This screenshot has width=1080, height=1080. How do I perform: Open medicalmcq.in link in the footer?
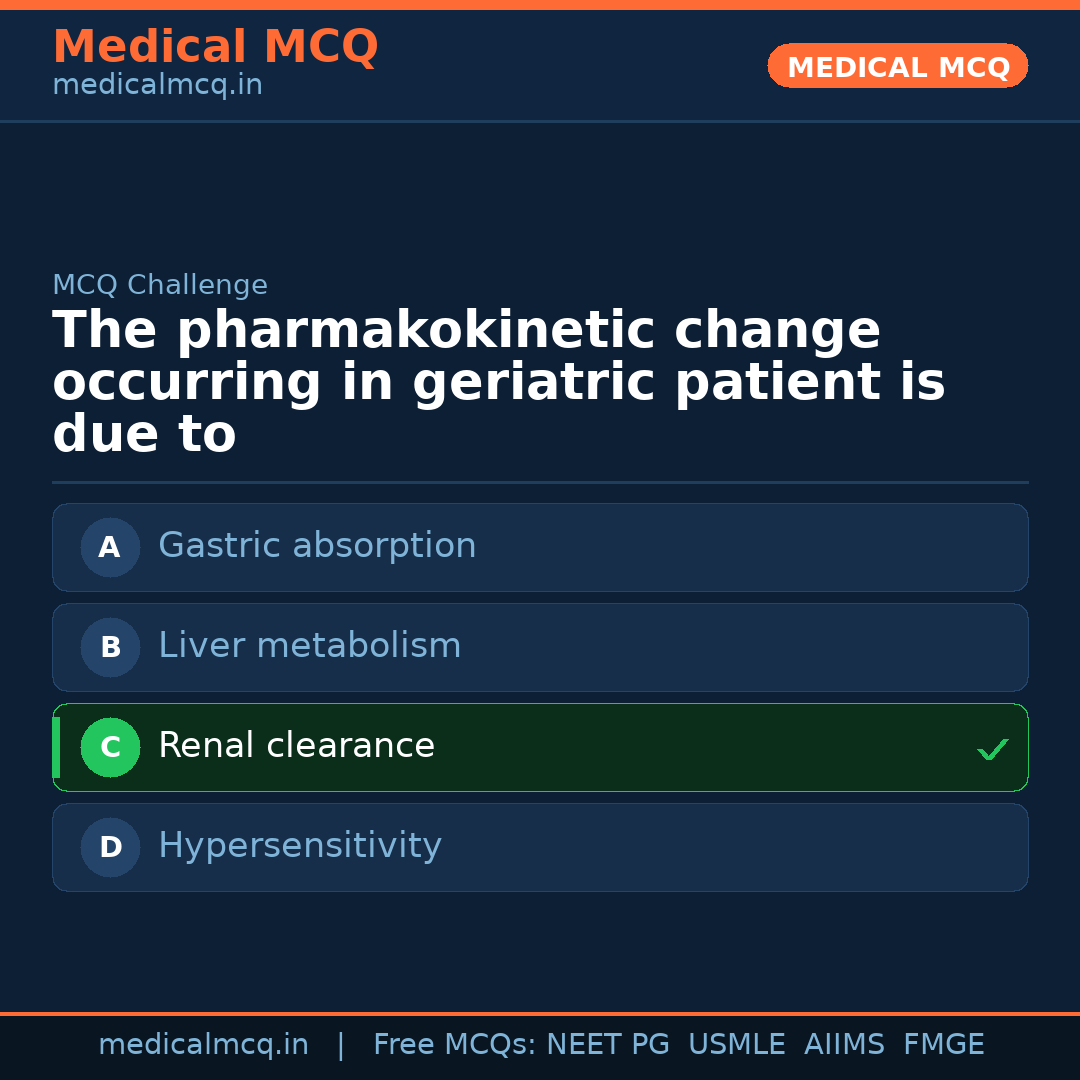pyautogui.click(x=203, y=1045)
